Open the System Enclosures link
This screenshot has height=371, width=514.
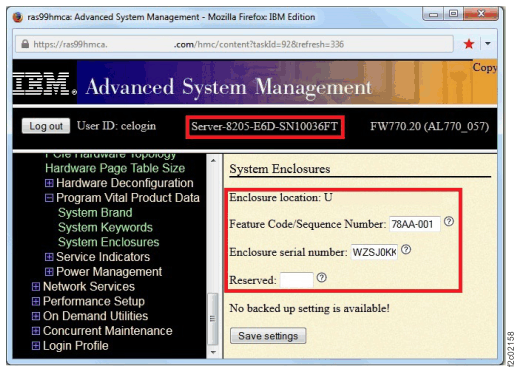point(109,242)
